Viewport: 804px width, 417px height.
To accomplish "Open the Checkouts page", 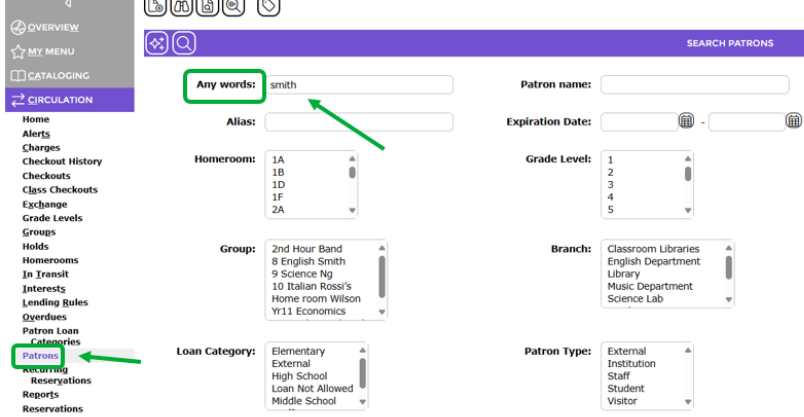I will click(46, 176).
